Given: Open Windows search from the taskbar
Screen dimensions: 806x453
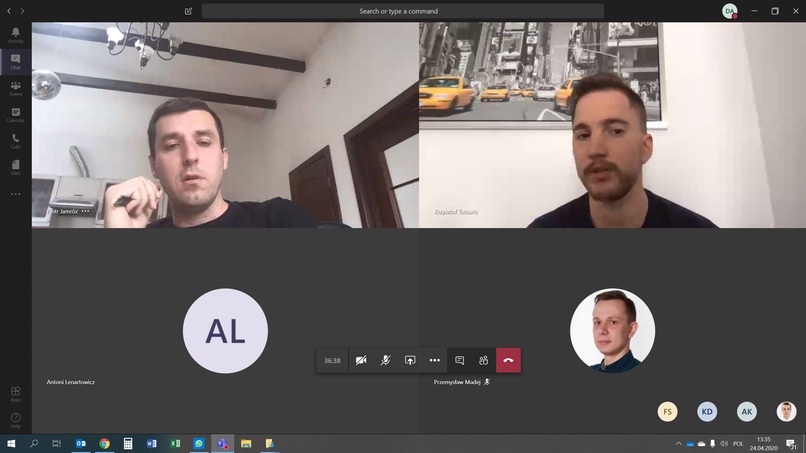Looking at the screenshot, I should [34, 443].
